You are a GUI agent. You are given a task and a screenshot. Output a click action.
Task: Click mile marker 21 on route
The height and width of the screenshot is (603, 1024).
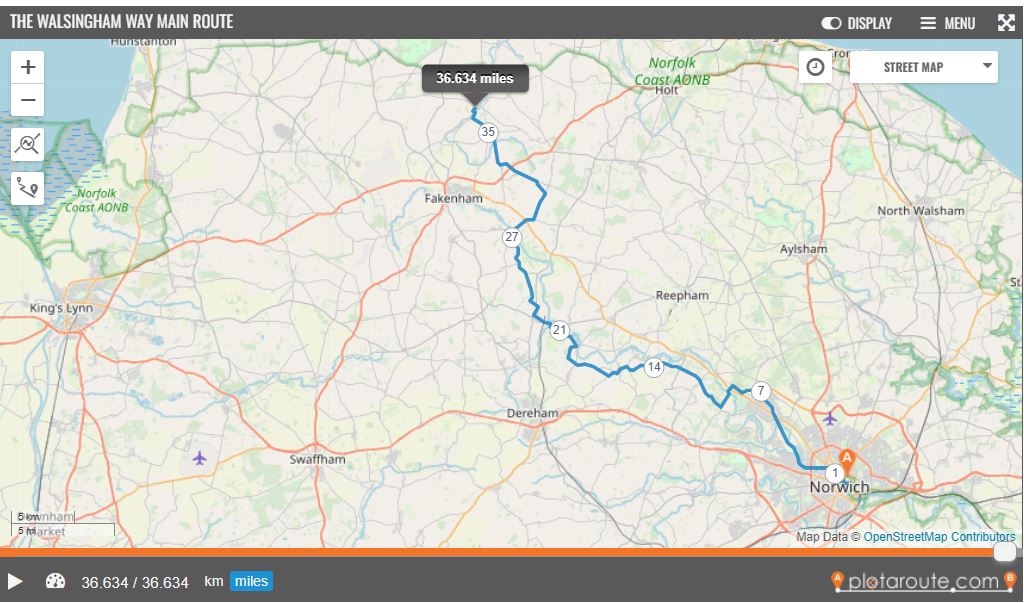coord(559,330)
